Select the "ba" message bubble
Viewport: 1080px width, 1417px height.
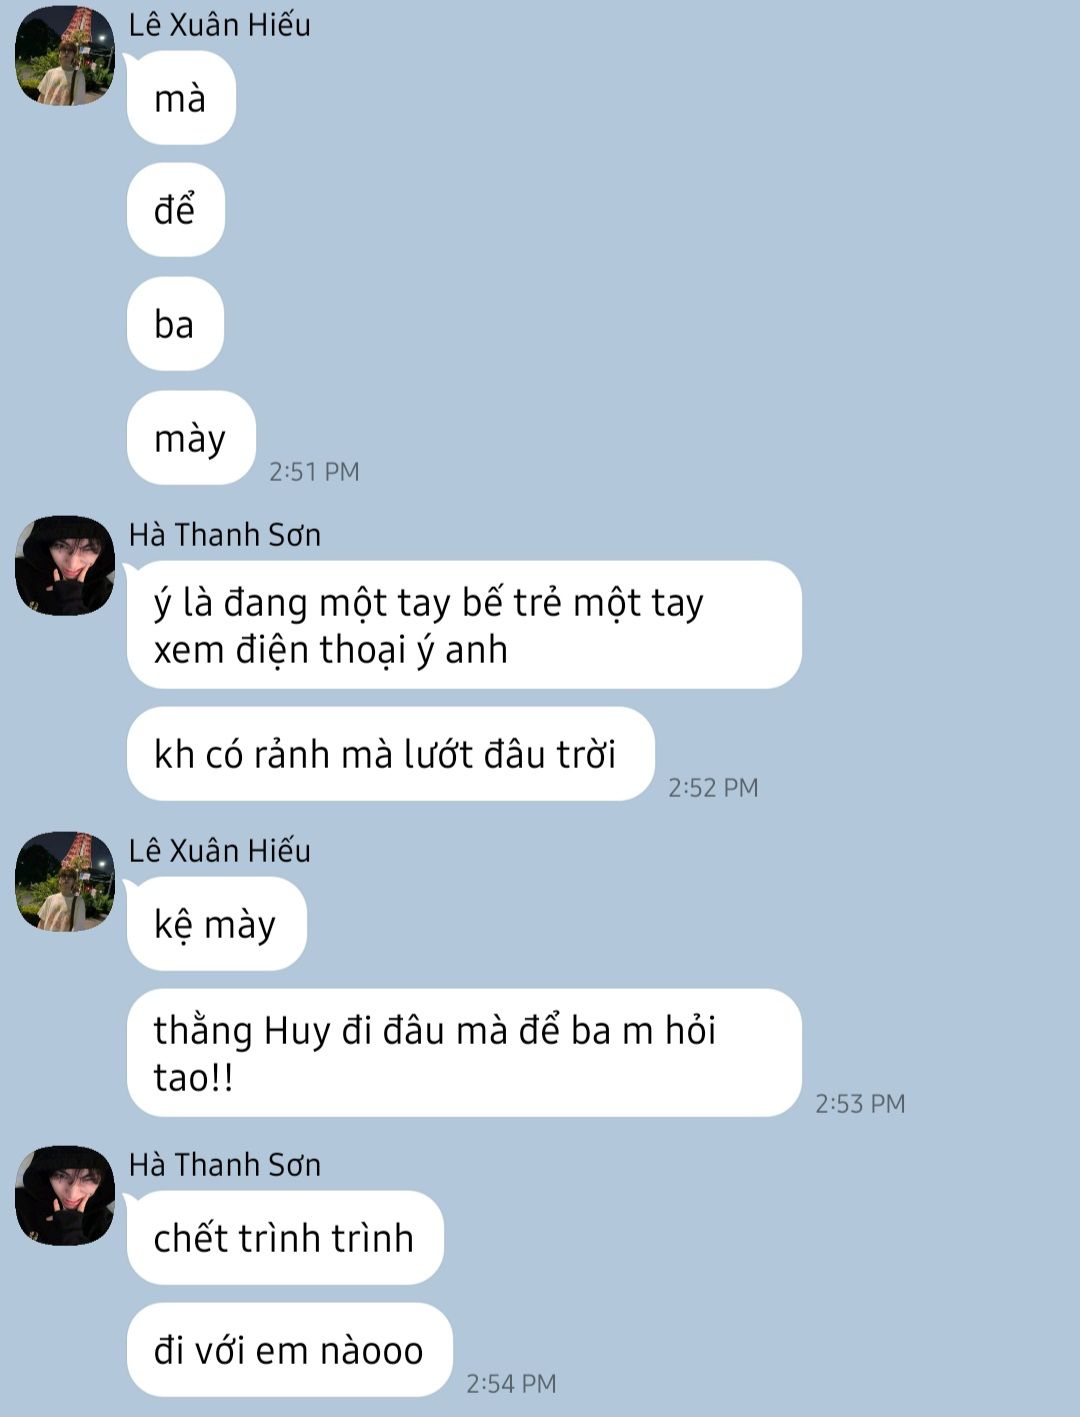pyautogui.click(x=175, y=324)
